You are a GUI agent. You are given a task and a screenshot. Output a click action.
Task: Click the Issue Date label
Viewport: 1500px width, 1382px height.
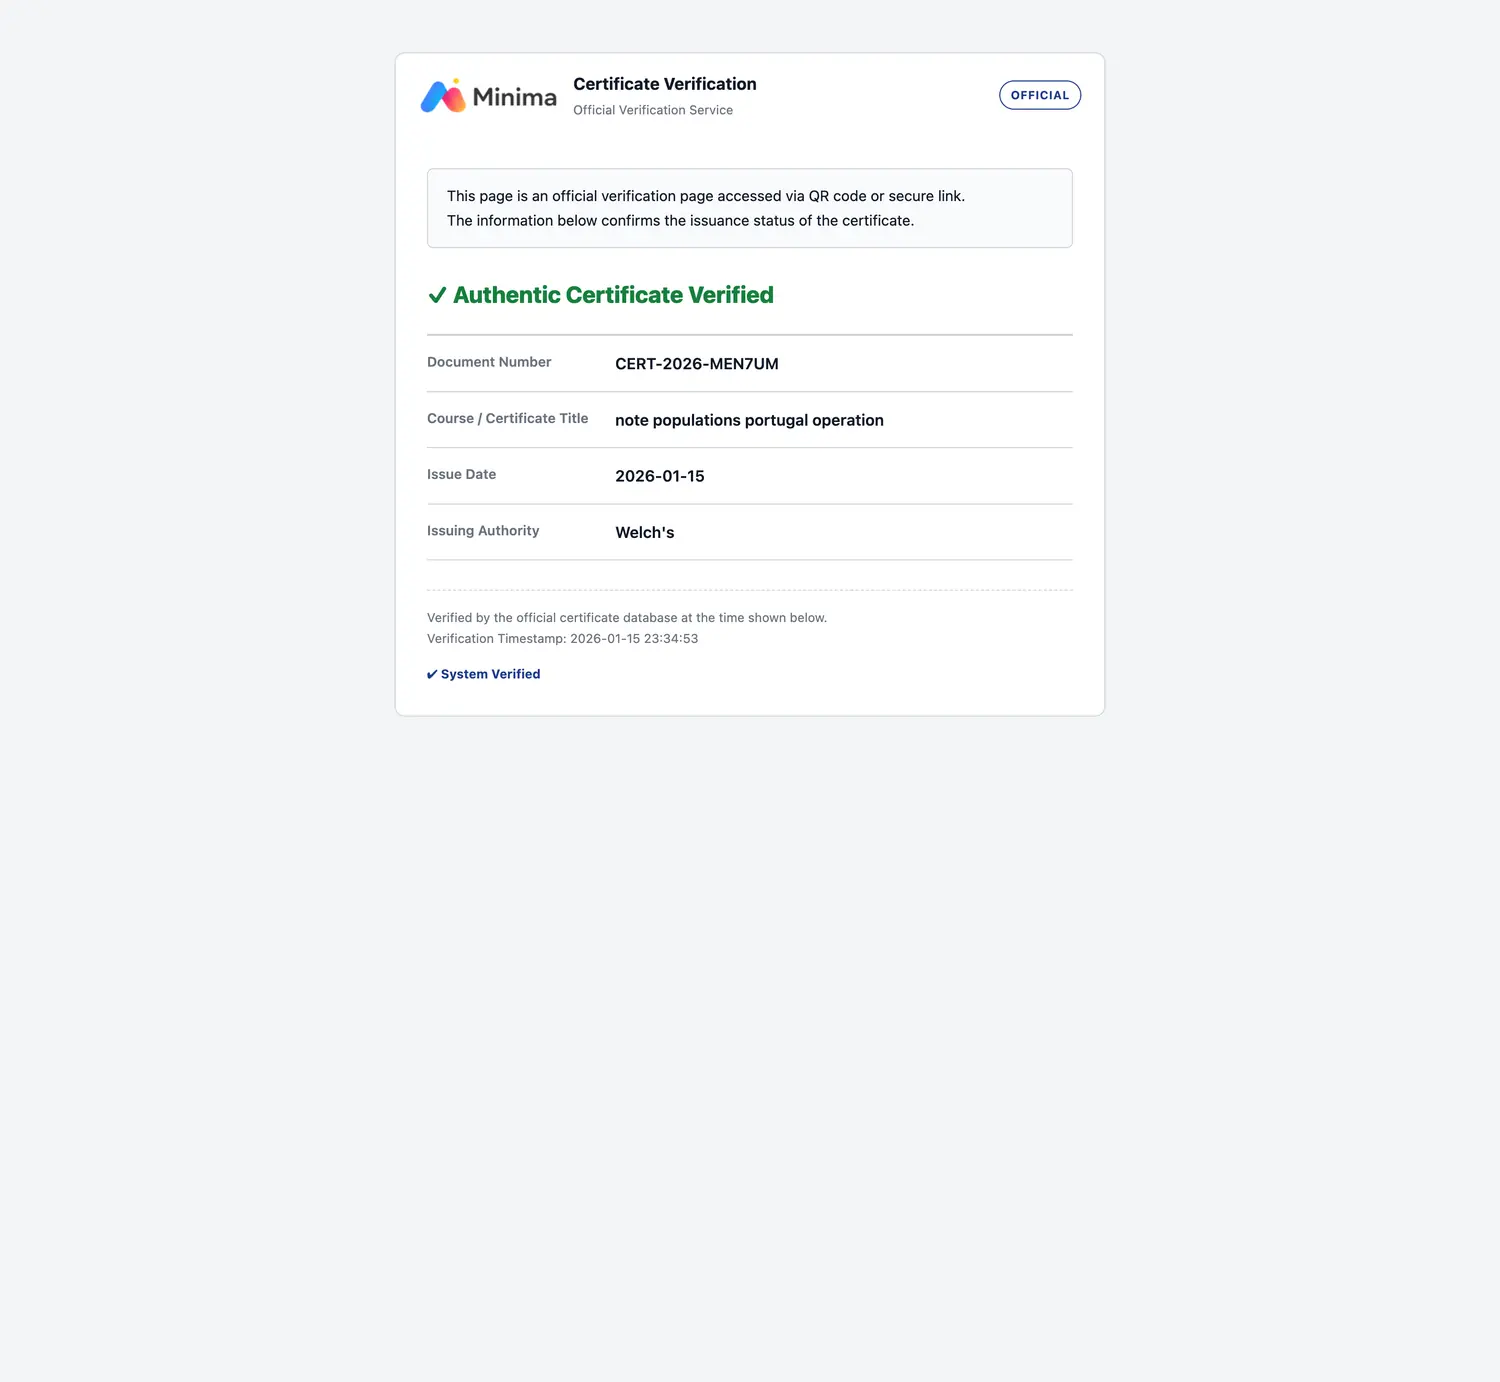pyautogui.click(x=461, y=474)
